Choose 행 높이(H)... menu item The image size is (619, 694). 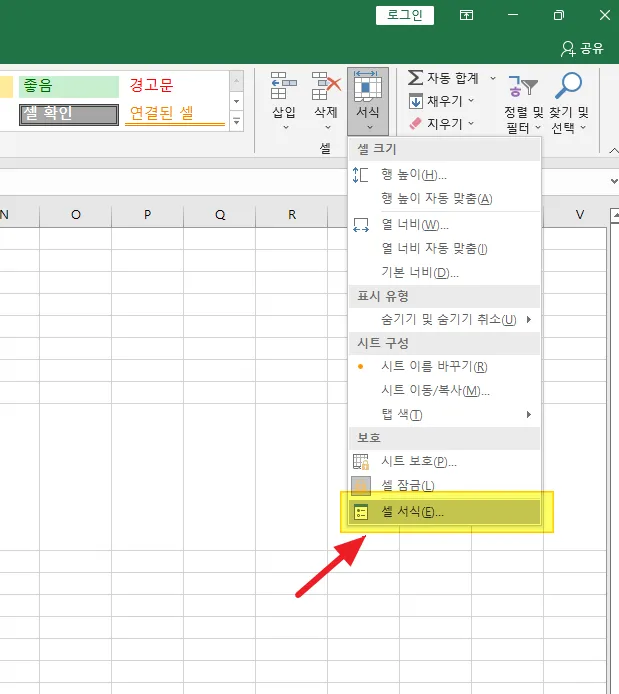tap(444, 175)
